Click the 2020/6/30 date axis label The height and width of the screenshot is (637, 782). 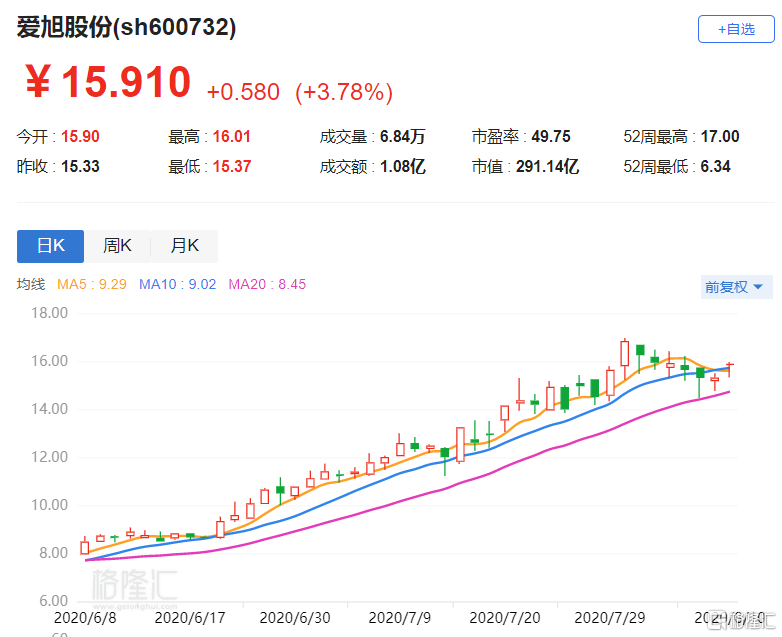295,618
